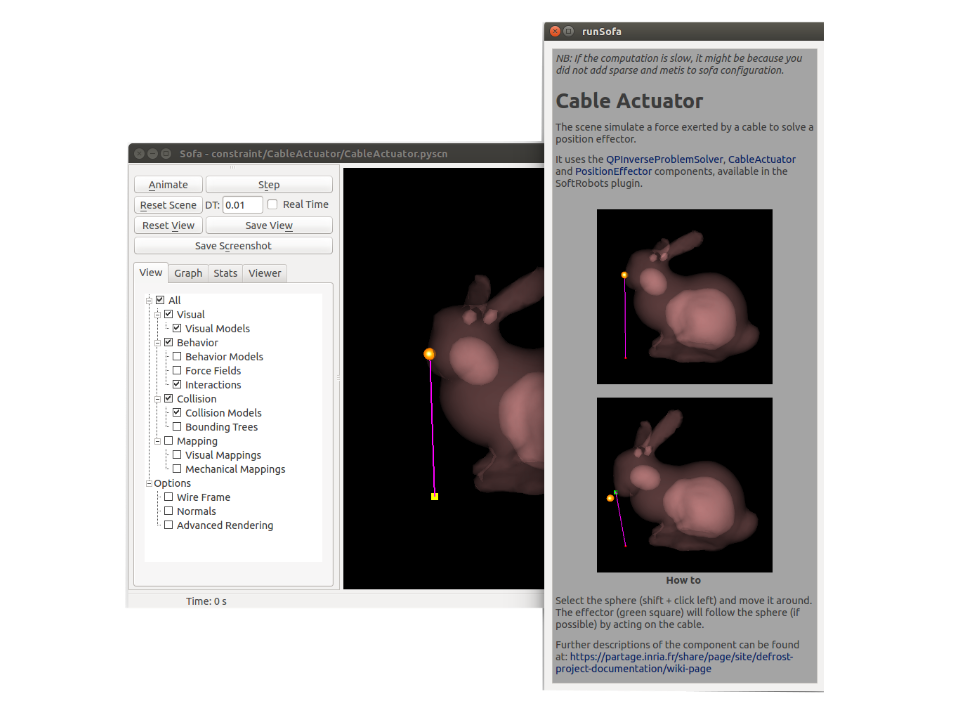960x720 pixels.
Task: Toggle the Behavior checkbox
Action: [168, 342]
